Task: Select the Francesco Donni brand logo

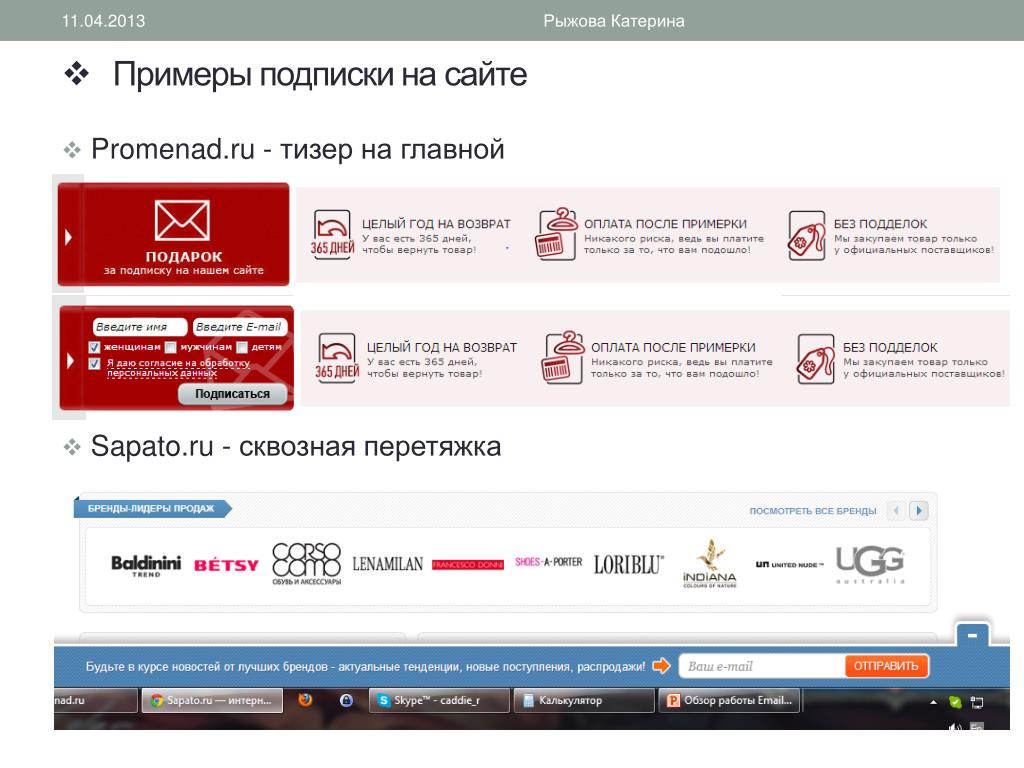Action: point(468,565)
